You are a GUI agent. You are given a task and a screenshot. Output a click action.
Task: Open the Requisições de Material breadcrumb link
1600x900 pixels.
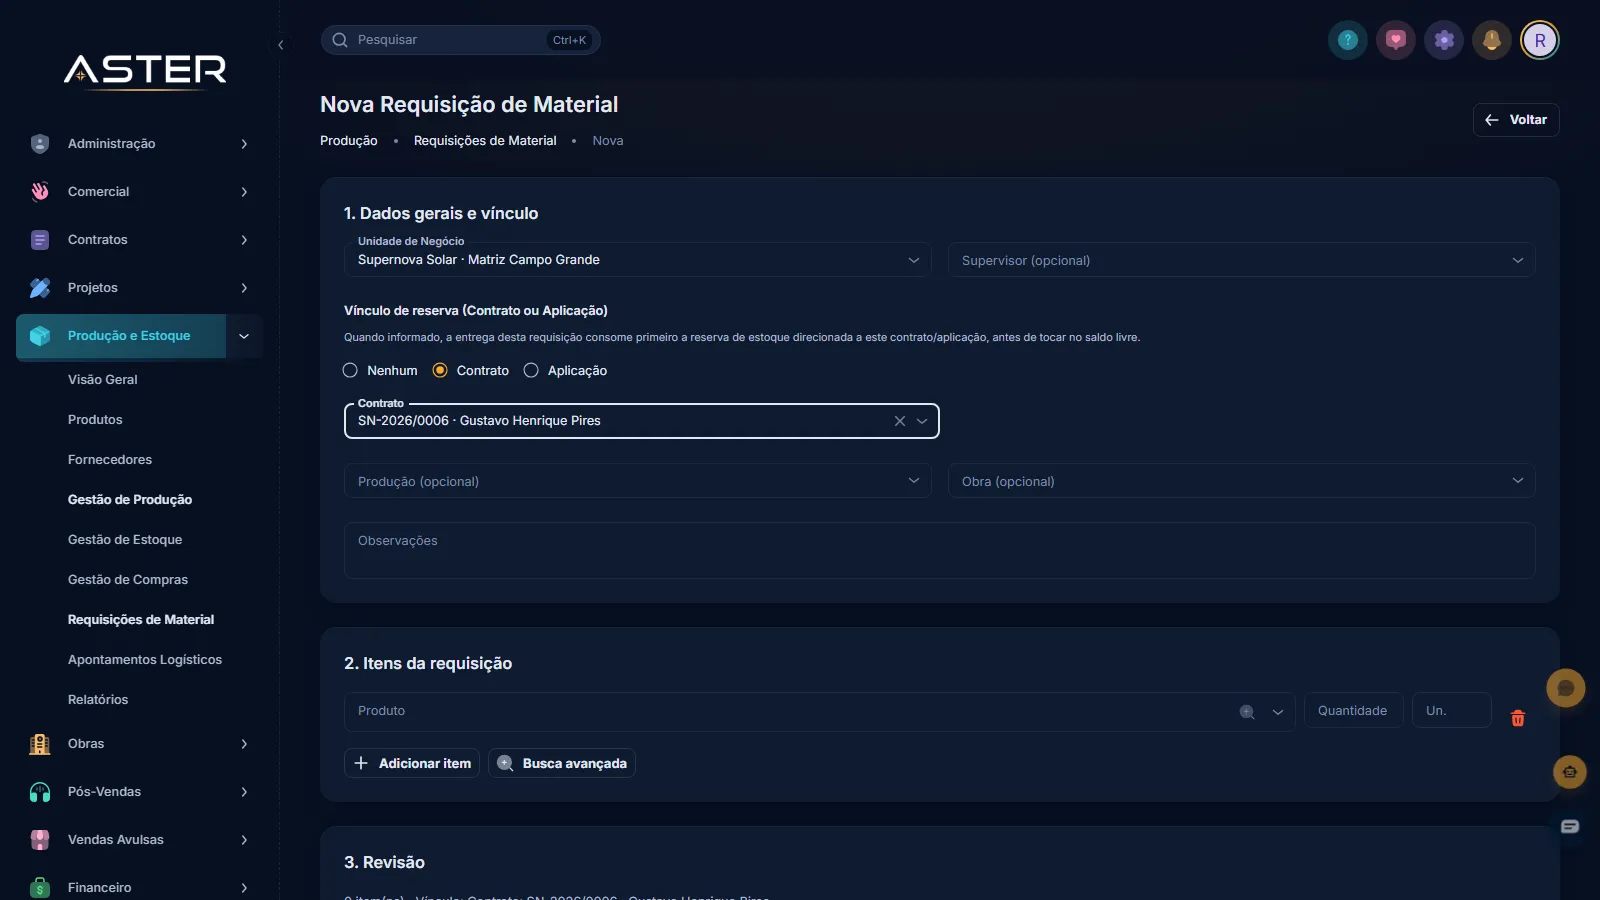(x=485, y=141)
